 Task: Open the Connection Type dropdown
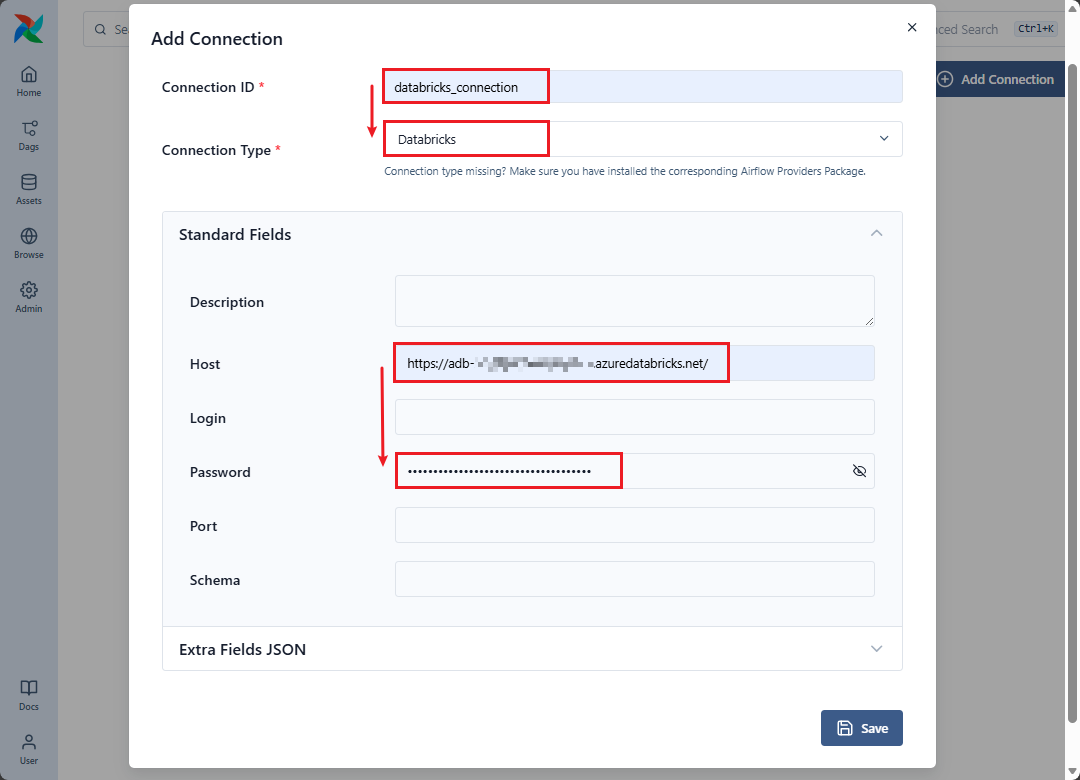[643, 139]
